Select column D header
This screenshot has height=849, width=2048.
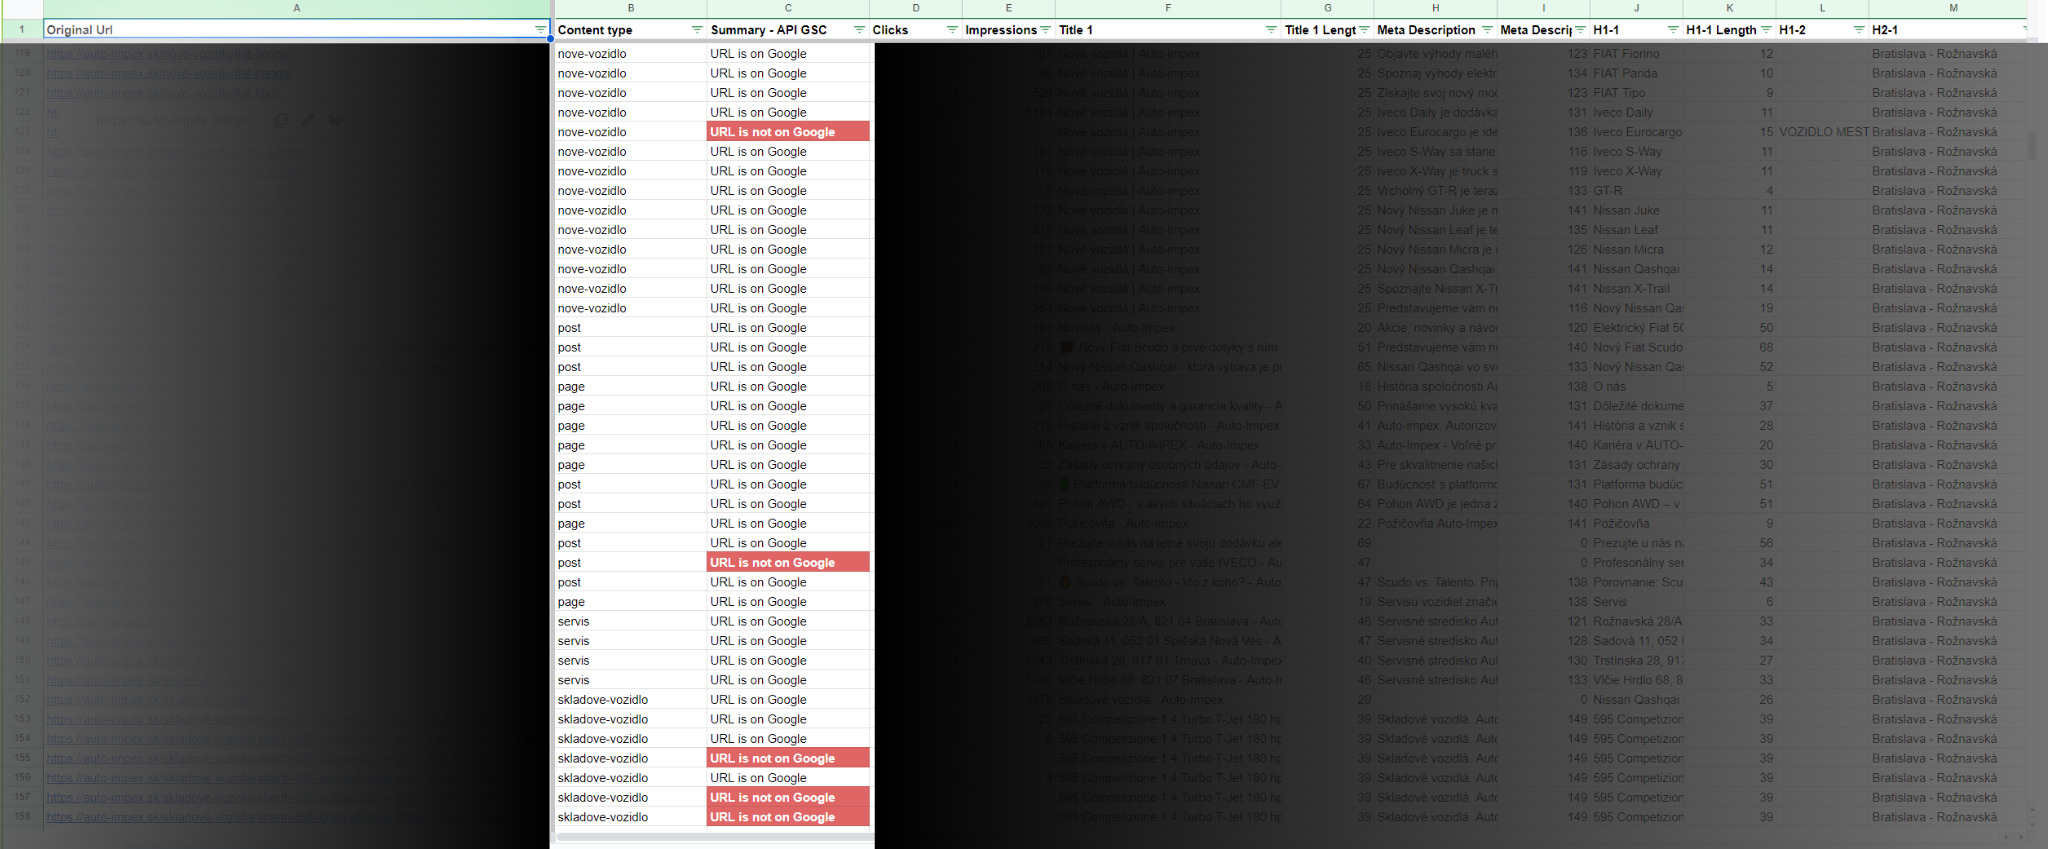(915, 8)
